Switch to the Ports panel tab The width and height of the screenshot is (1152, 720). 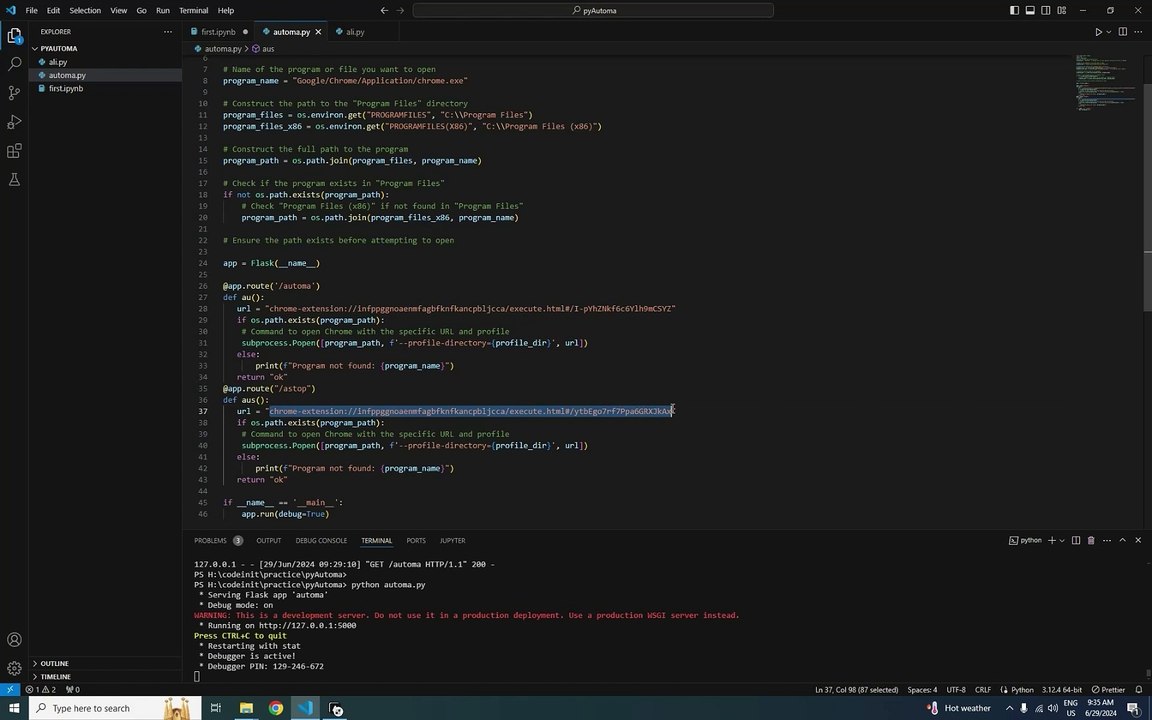point(416,541)
